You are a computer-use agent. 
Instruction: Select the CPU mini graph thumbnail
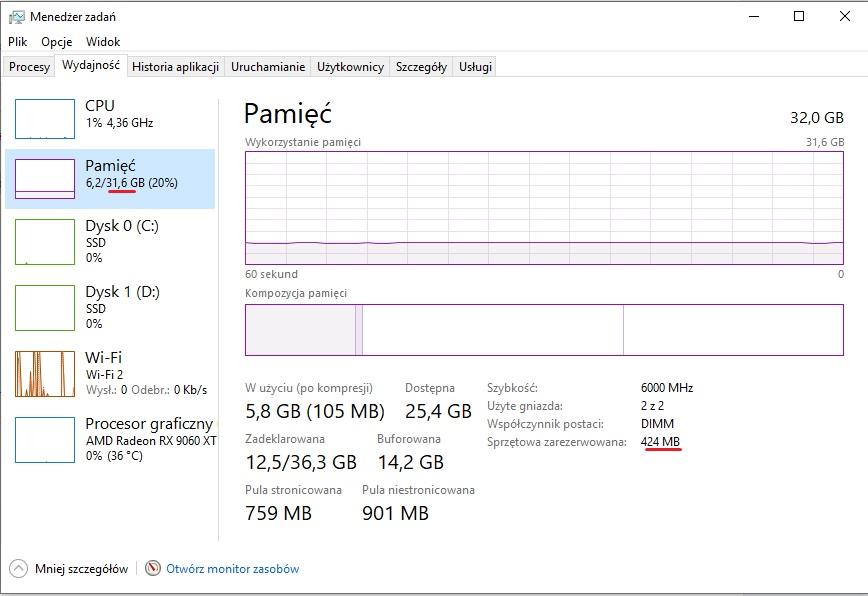tap(45, 119)
